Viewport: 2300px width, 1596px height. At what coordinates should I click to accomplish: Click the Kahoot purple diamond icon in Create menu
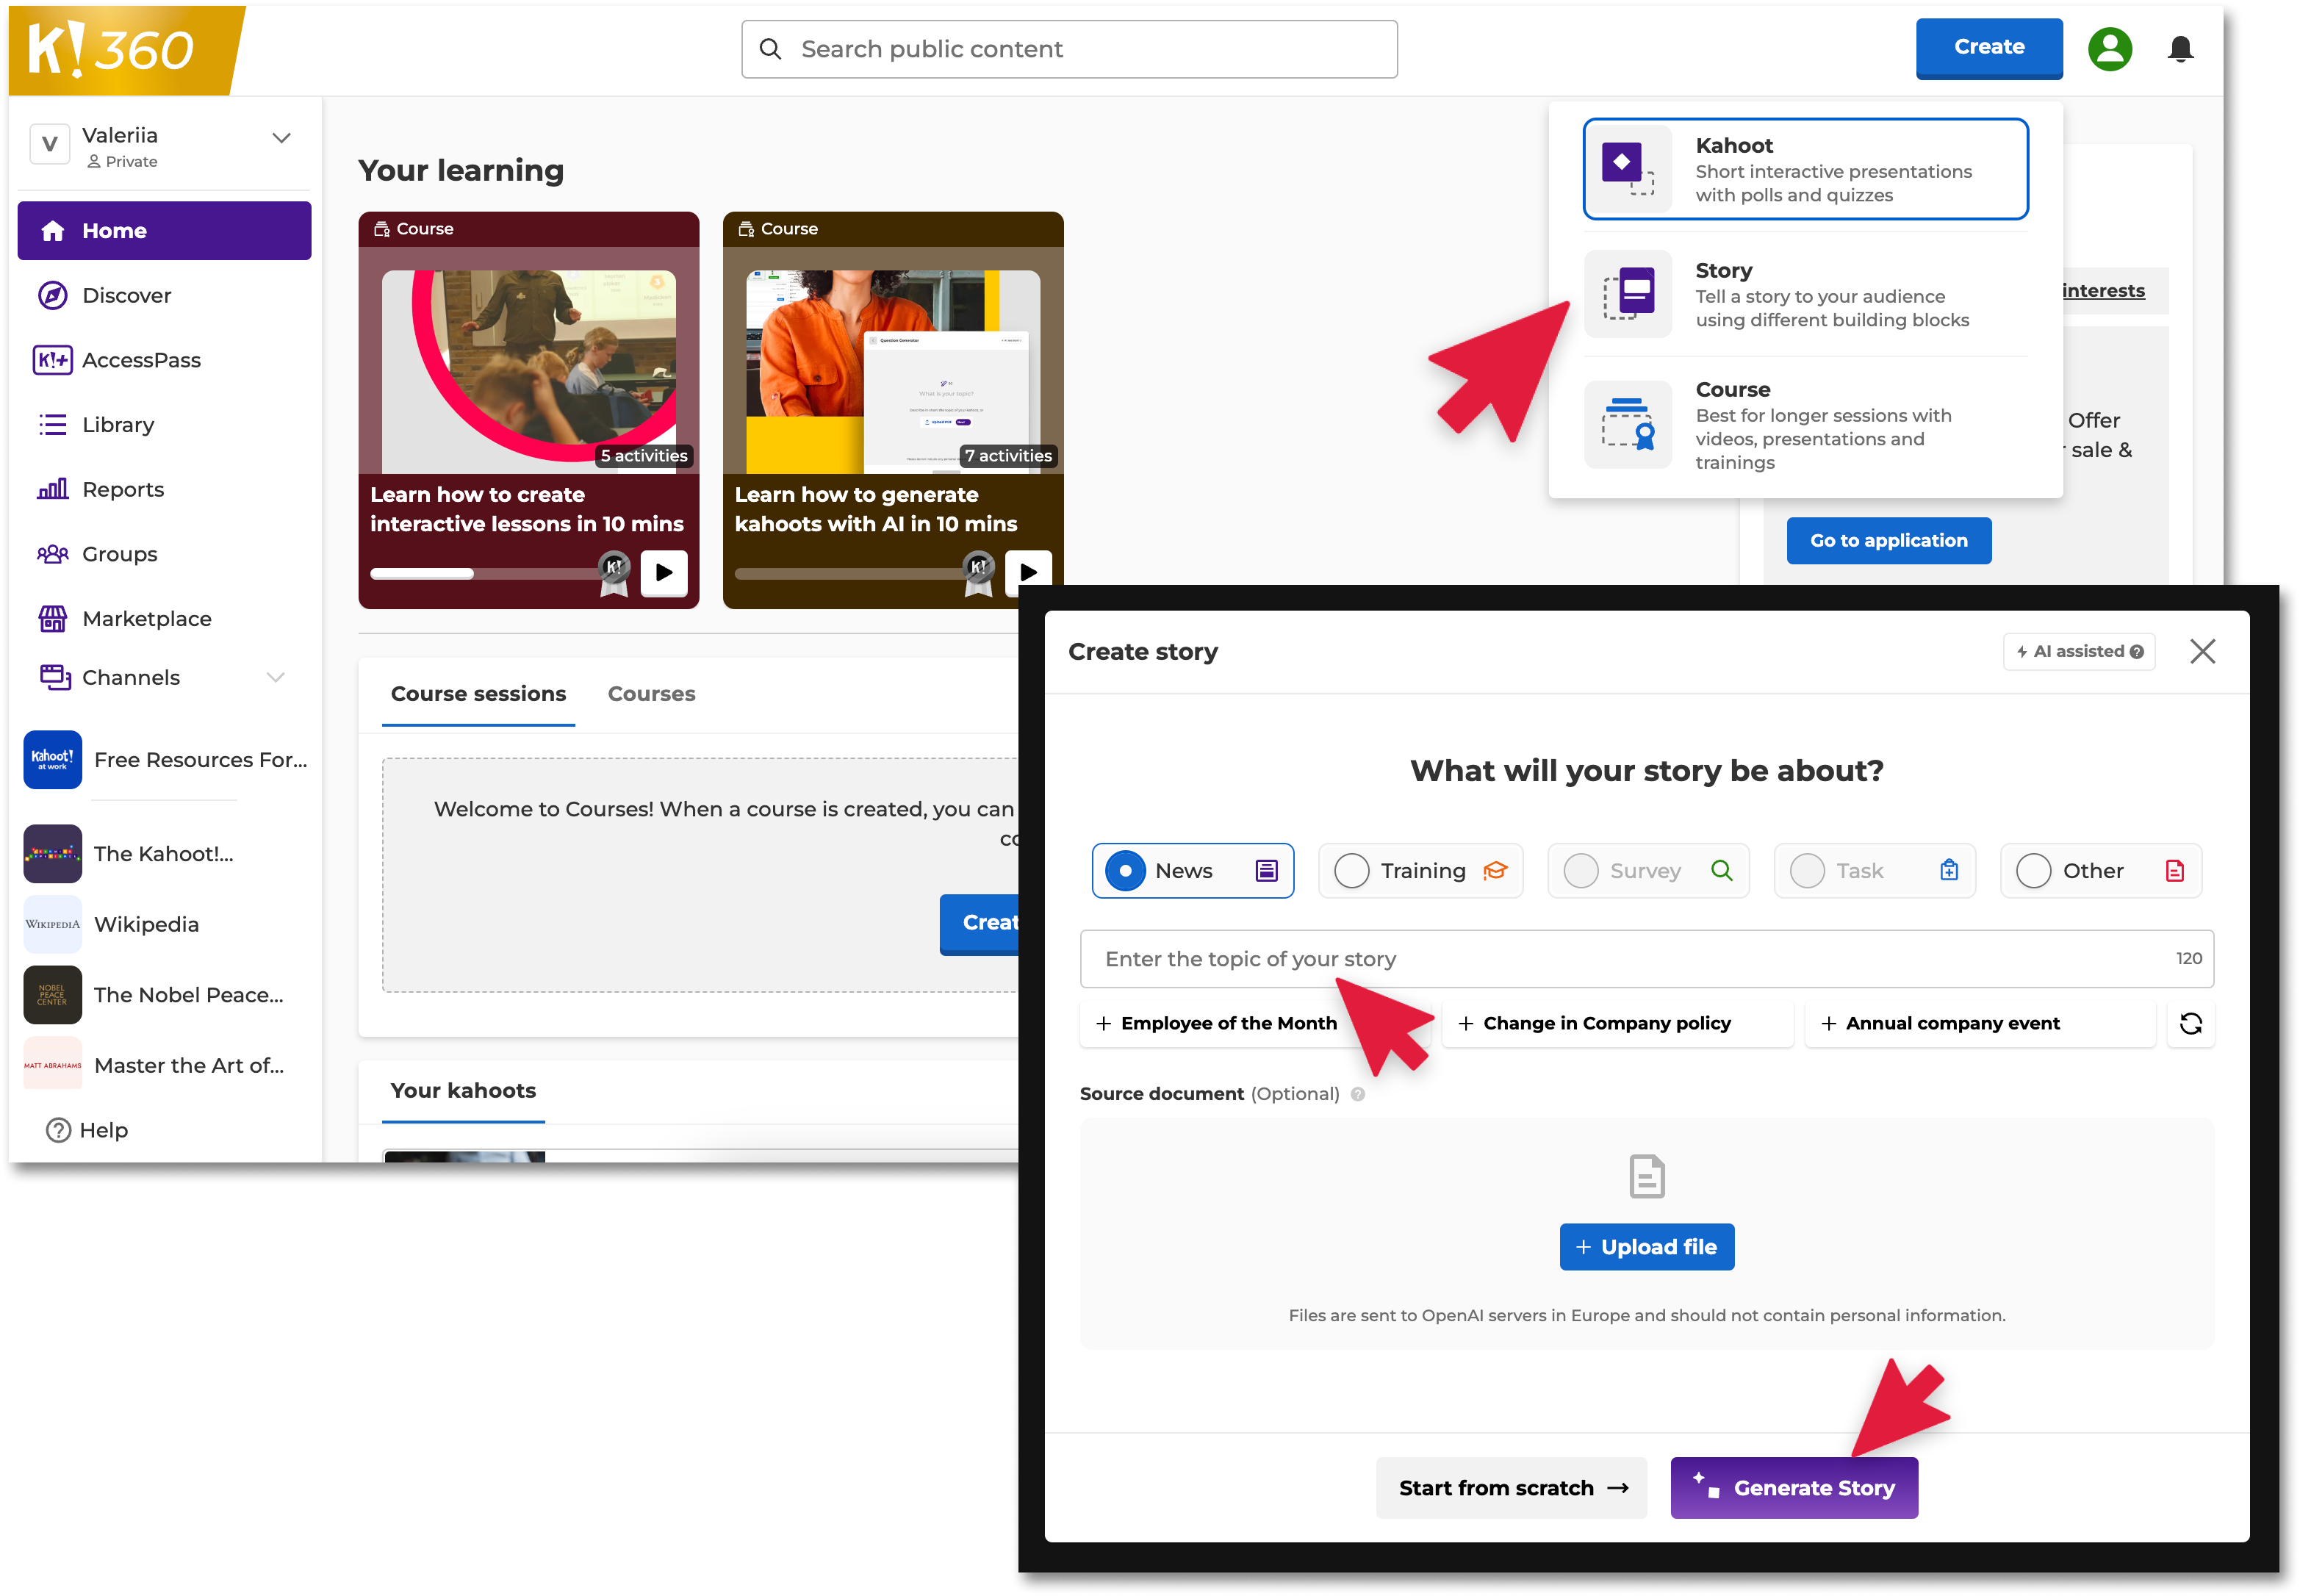point(1627,168)
